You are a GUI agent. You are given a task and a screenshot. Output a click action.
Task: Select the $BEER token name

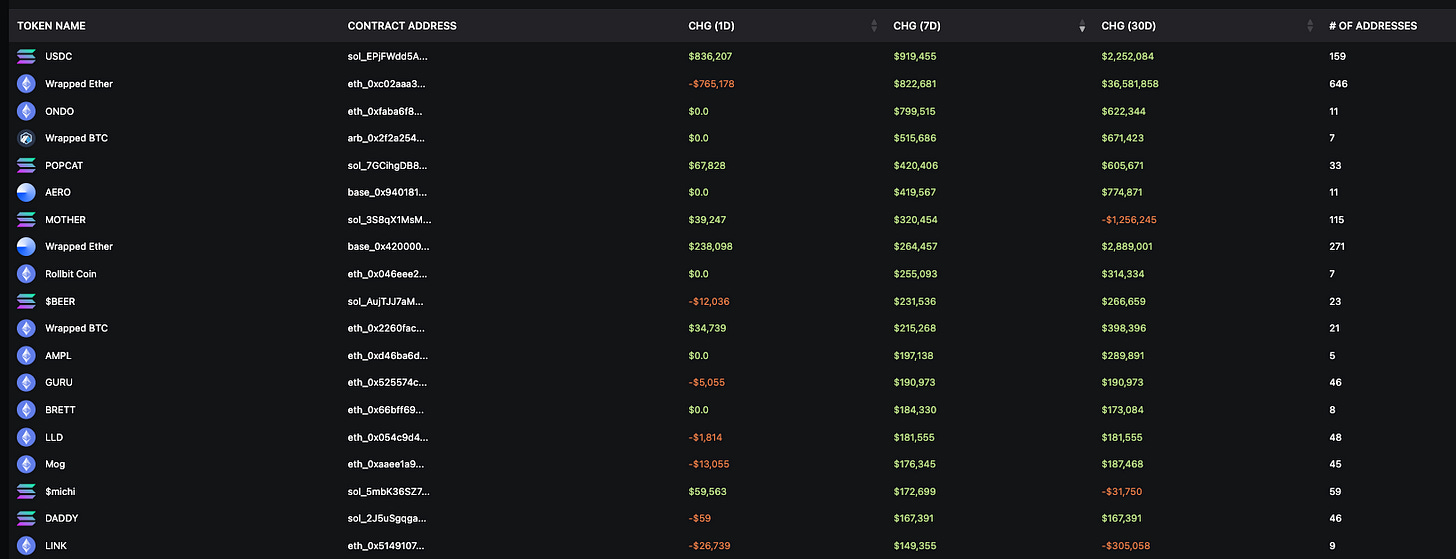click(x=60, y=301)
